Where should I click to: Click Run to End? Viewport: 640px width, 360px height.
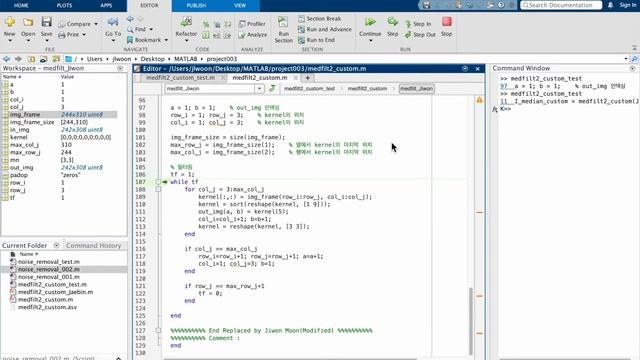[x=317, y=40]
